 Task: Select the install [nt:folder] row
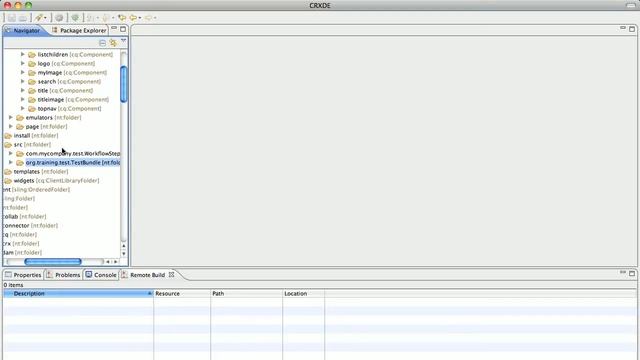(31, 136)
